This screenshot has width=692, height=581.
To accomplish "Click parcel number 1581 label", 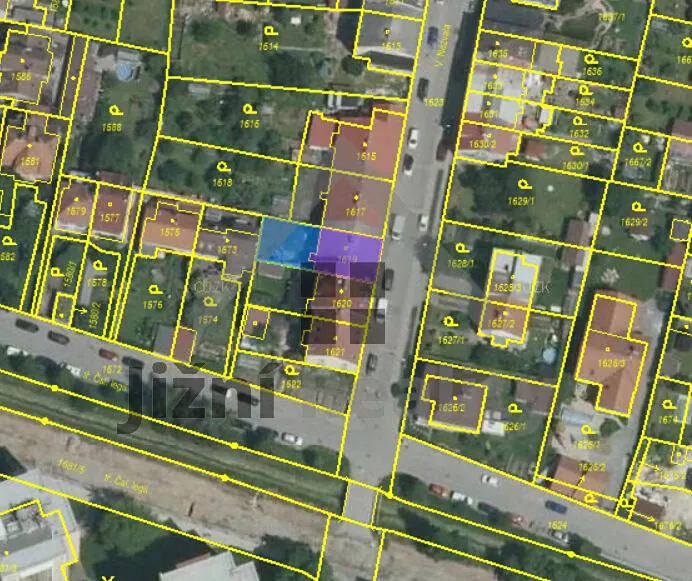I will [30, 162].
